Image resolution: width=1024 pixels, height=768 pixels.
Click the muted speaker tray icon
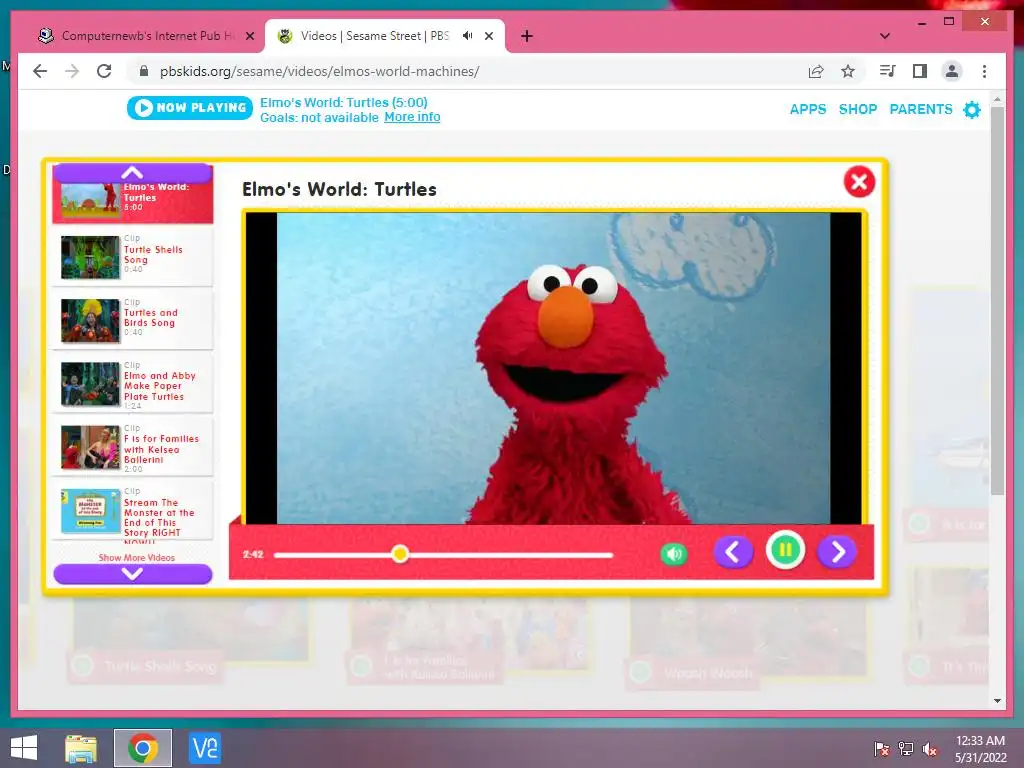point(930,749)
